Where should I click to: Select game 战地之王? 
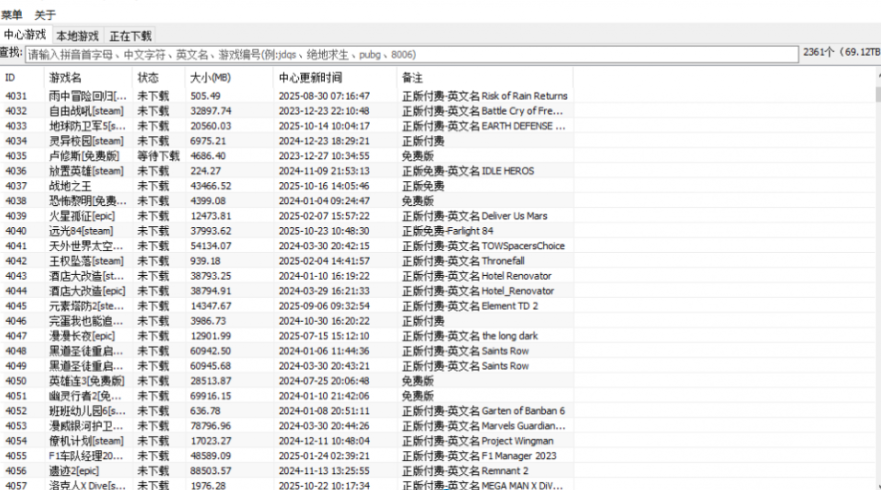(x=70, y=186)
